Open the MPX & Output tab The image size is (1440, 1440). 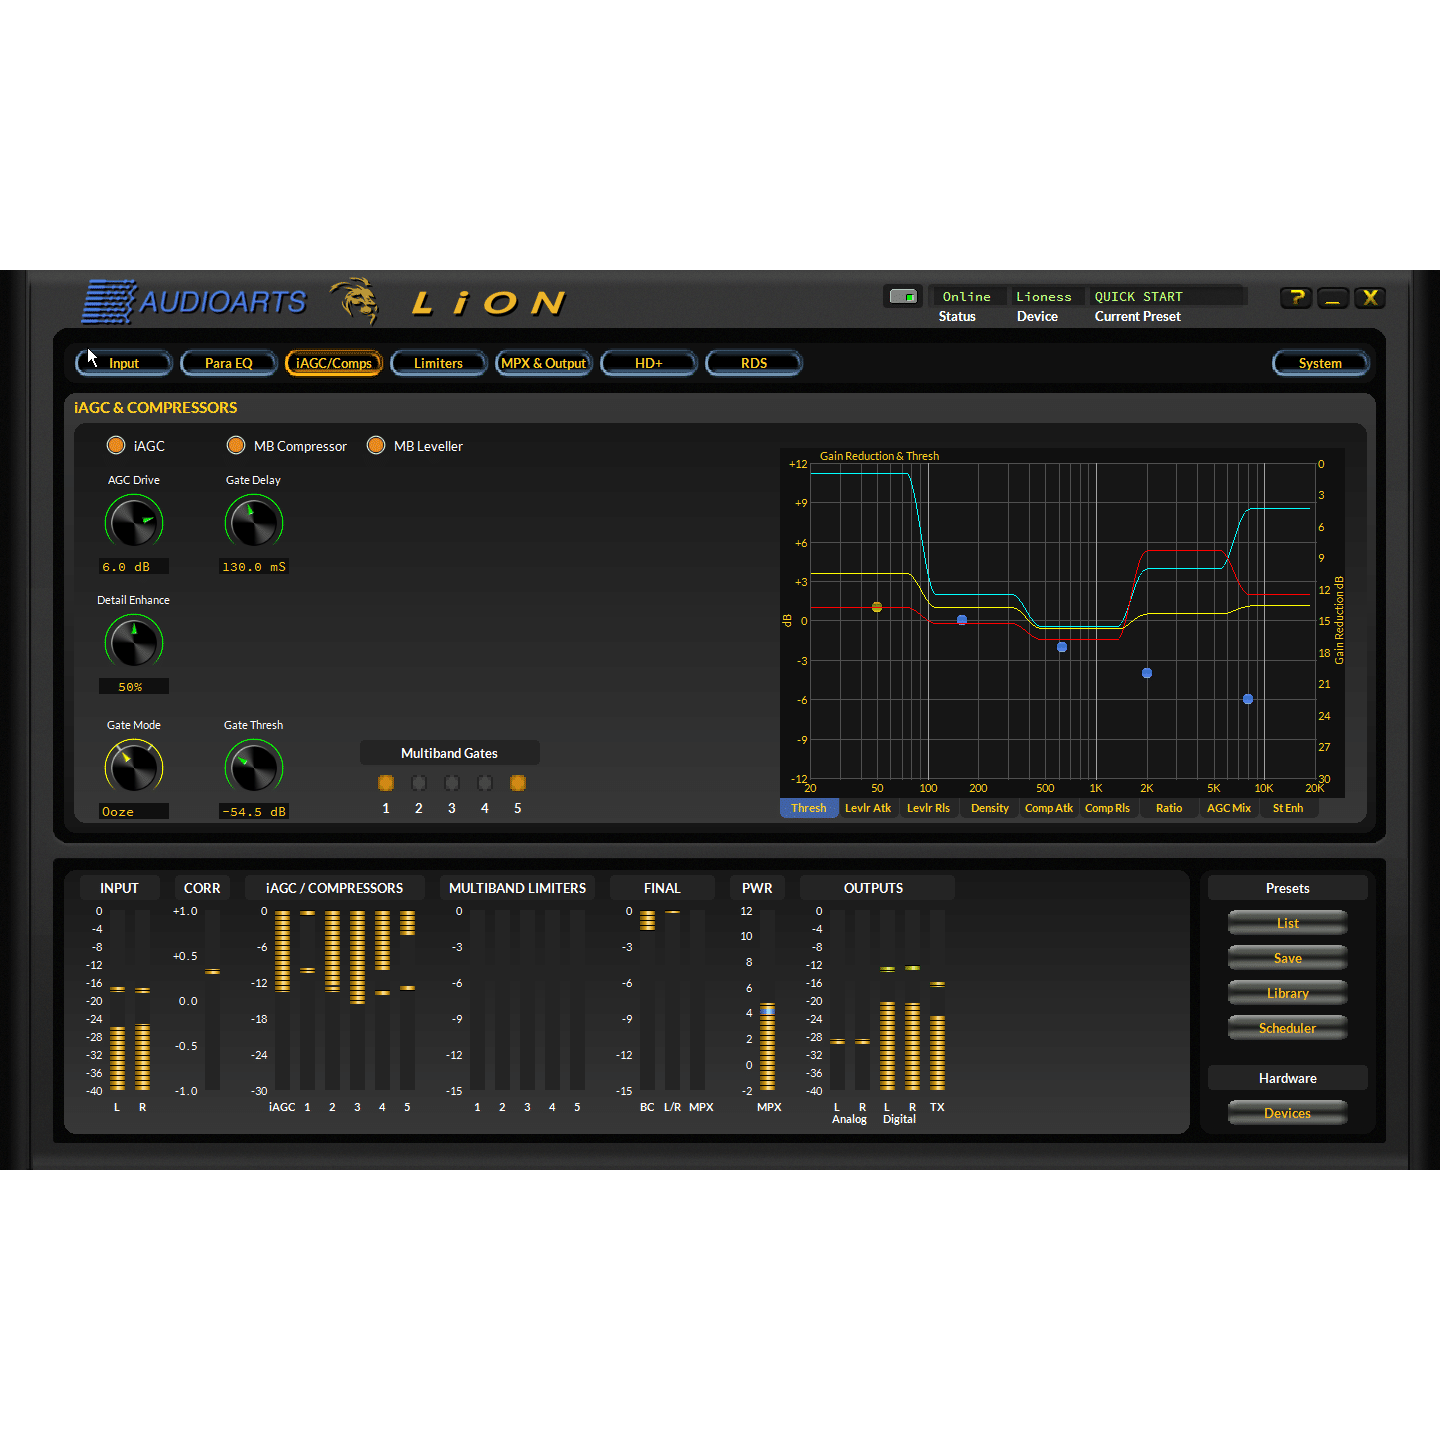click(x=544, y=363)
